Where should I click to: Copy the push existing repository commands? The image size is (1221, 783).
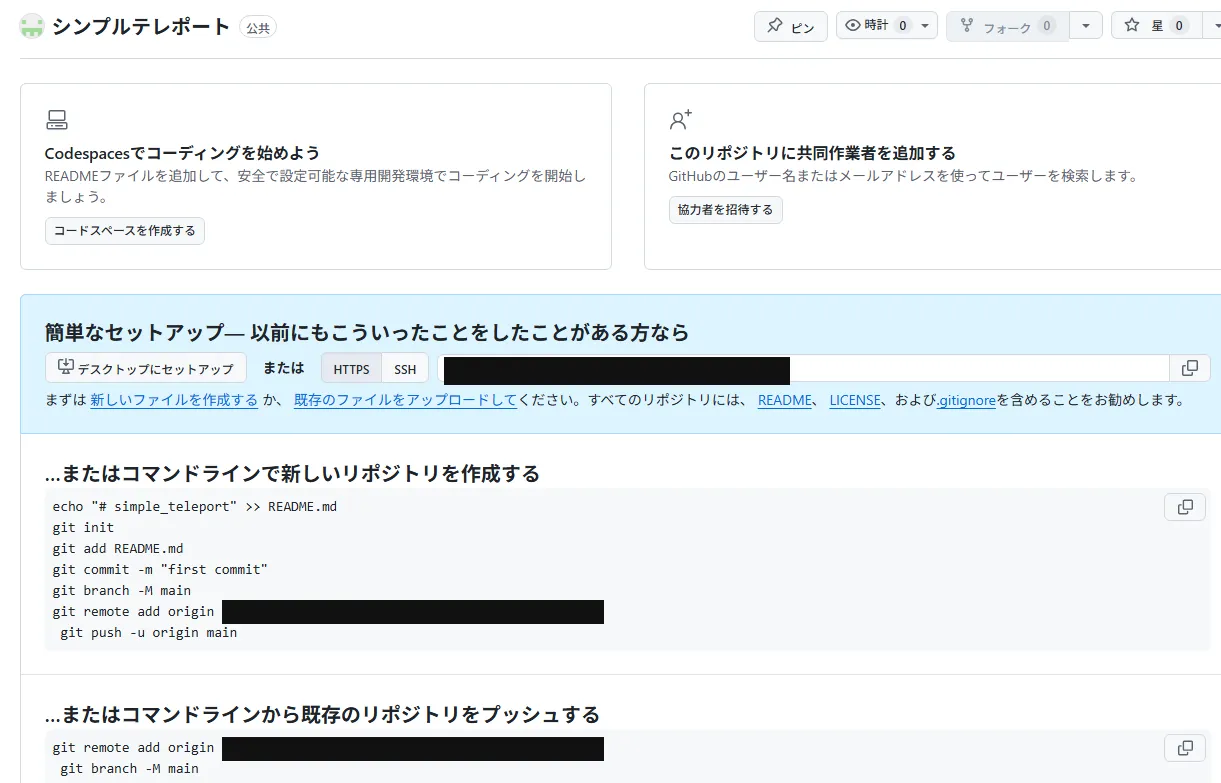pyautogui.click(x=1185, y=748)
